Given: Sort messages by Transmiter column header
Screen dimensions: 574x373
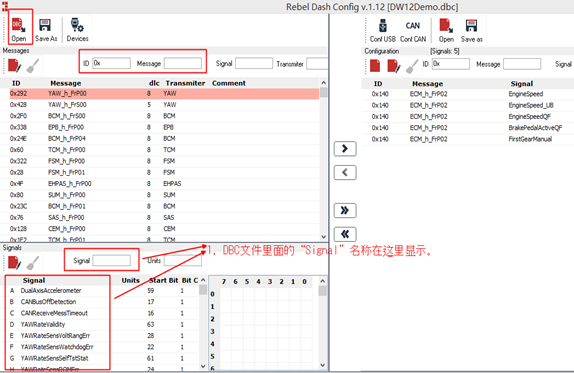Looking at the screenshot, I should click(185, 83).
